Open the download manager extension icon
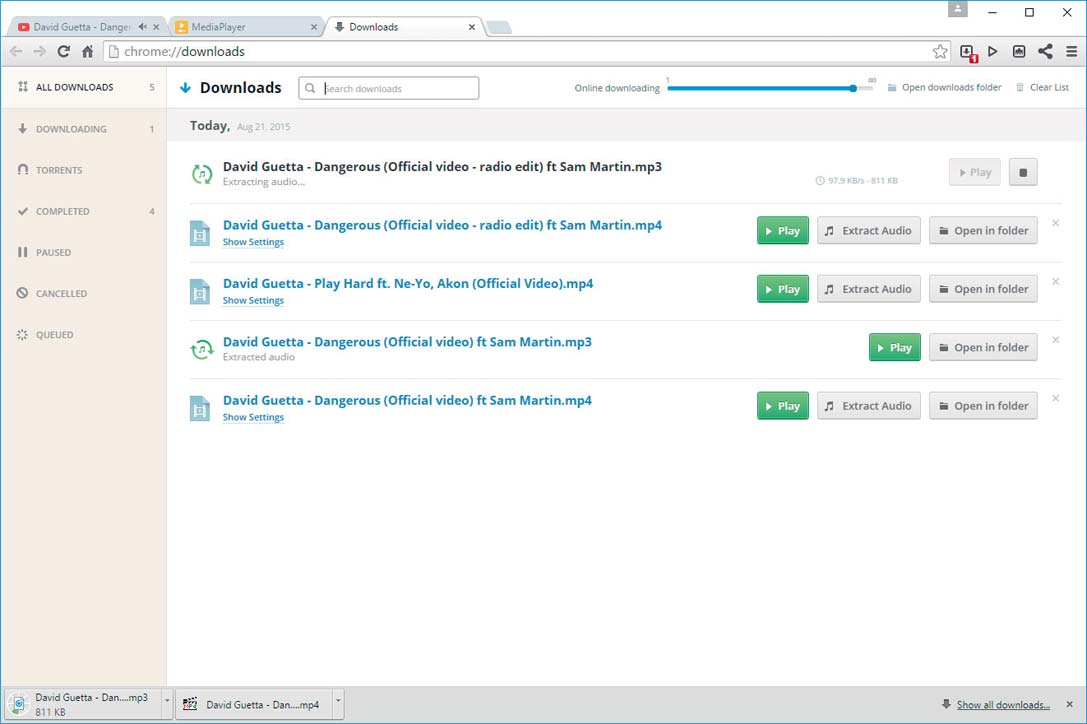The width and height of the screenshot is (1087, 724). [x=968, y=52]
